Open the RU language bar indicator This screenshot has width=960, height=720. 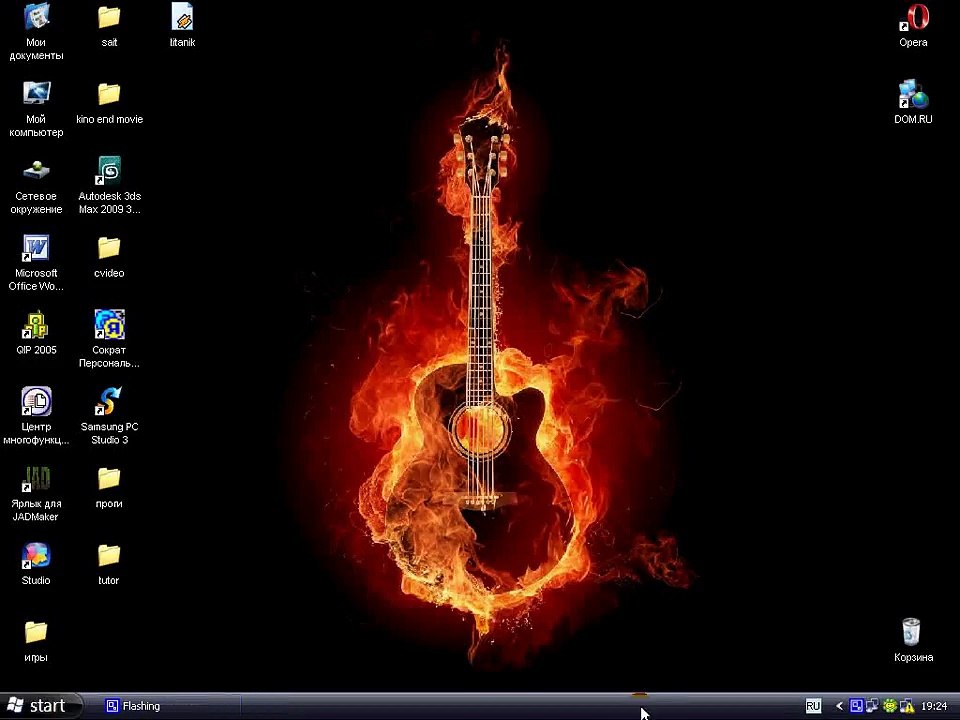pyautogui.click(x=813, y=706)
